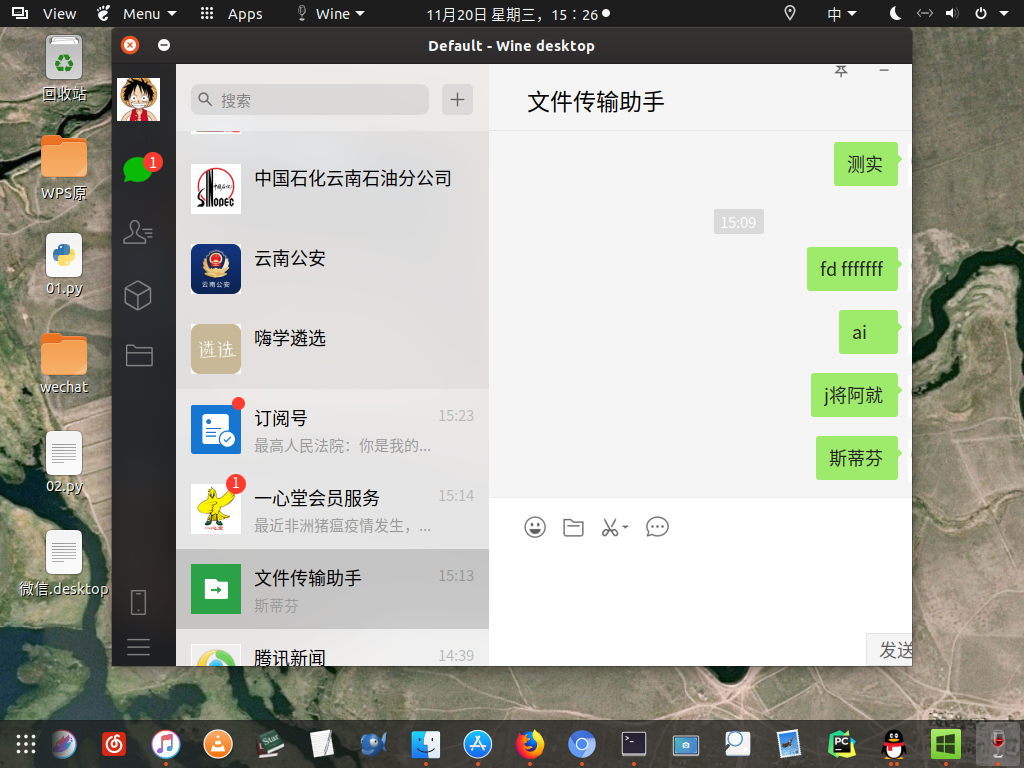Screen dimensions: 1024x768
Task: Click the send file folder icon
Action: click(x=573, y=527)
